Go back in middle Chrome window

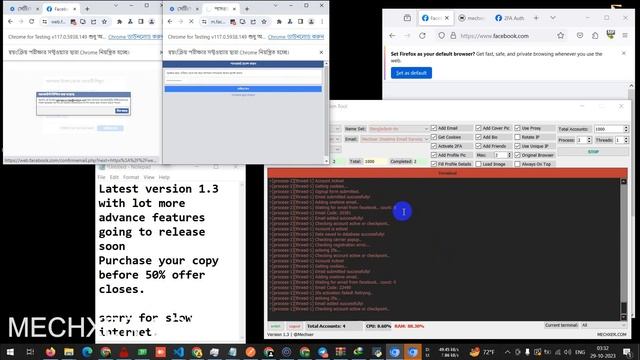pyautogui.click(x=170, y=21)
